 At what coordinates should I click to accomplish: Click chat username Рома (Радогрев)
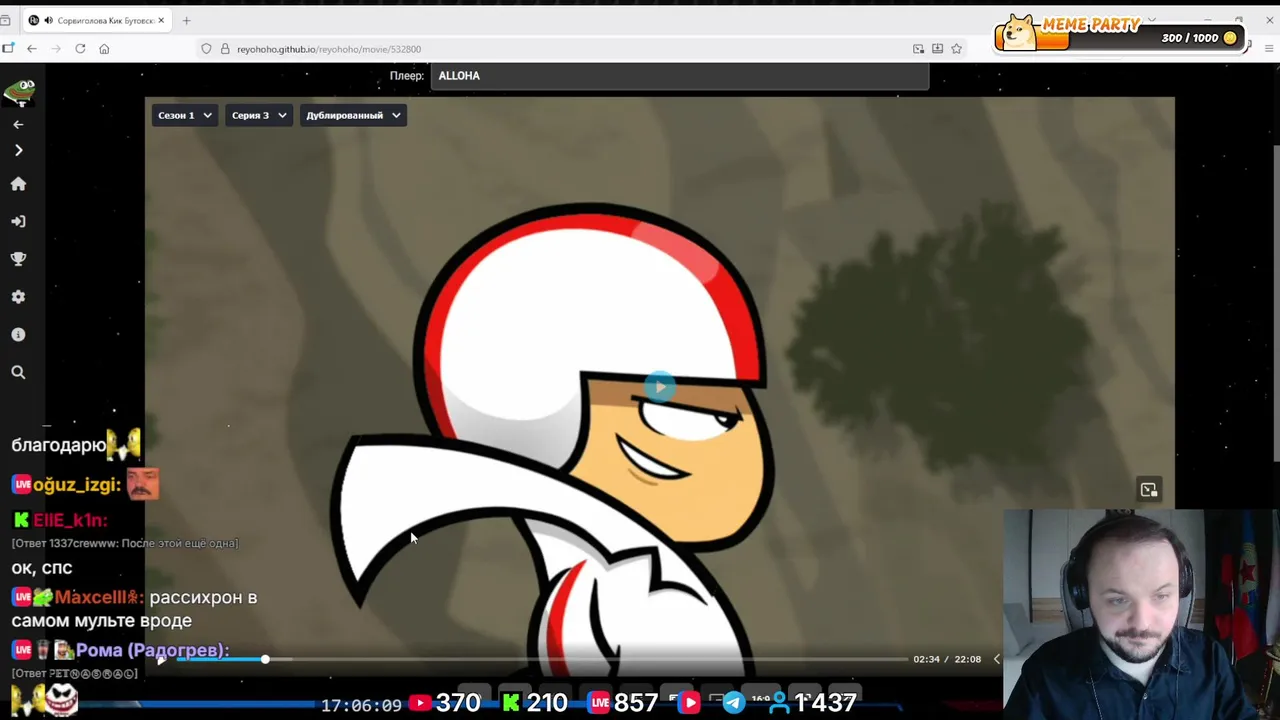[x=152, y=650]
